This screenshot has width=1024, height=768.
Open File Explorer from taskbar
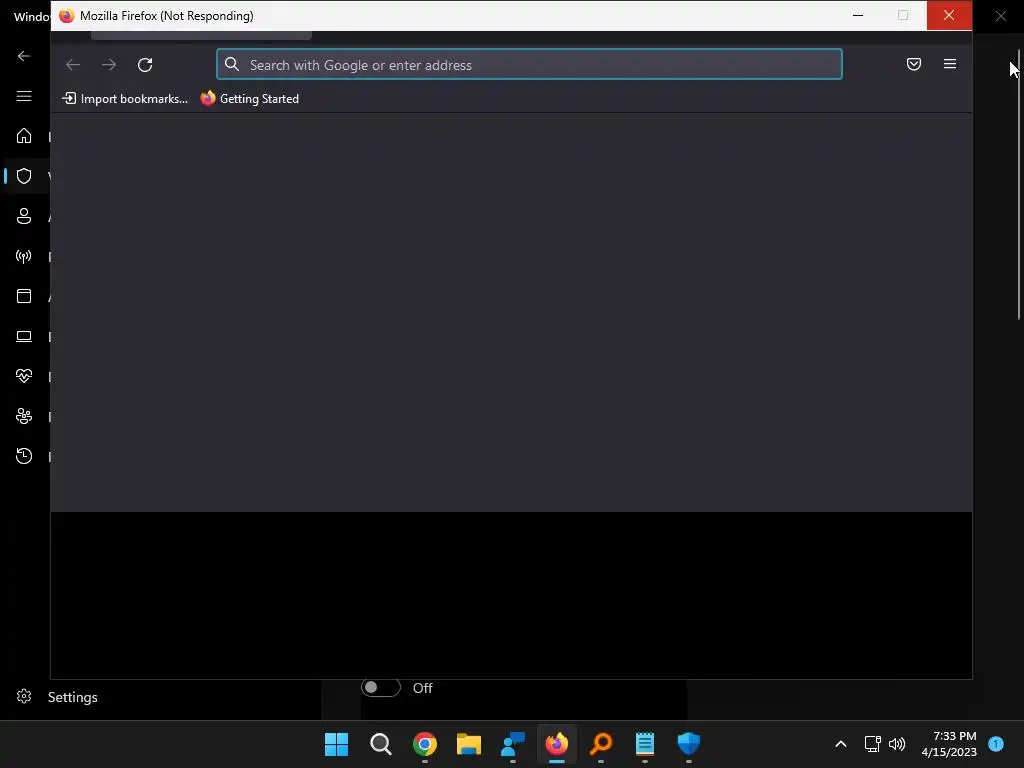tap(469, 744)
